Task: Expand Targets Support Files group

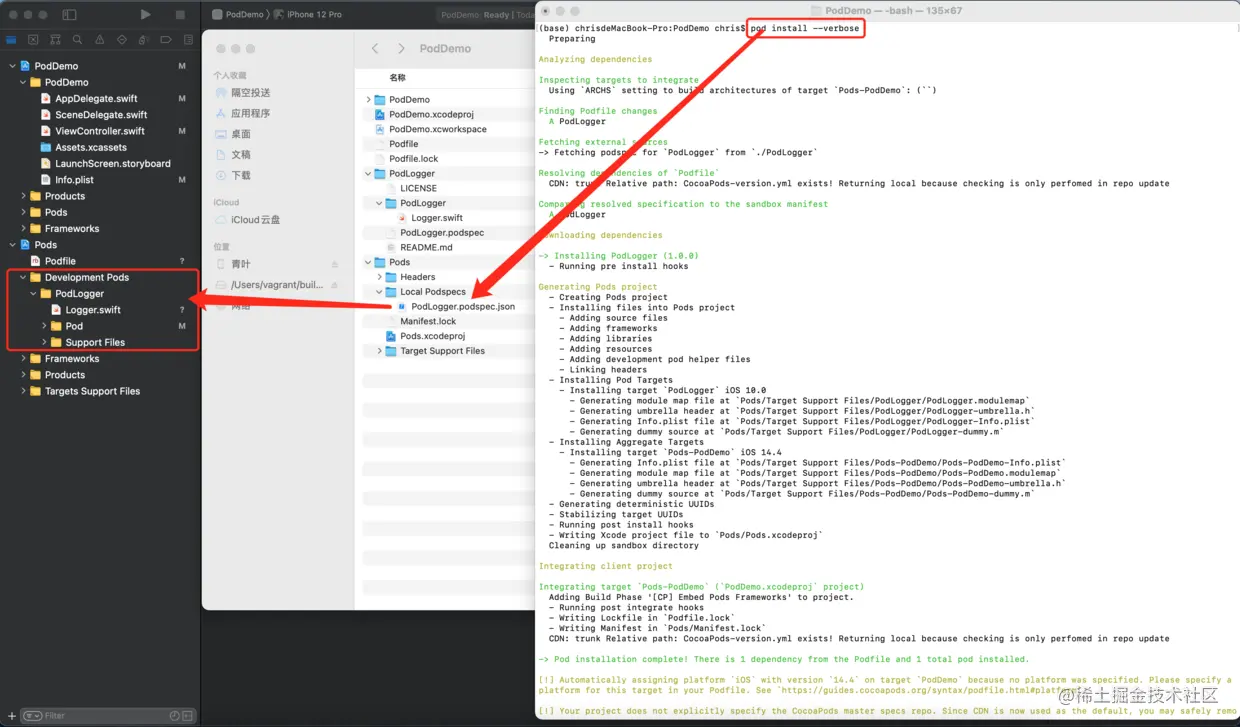Action: point(23,391)
